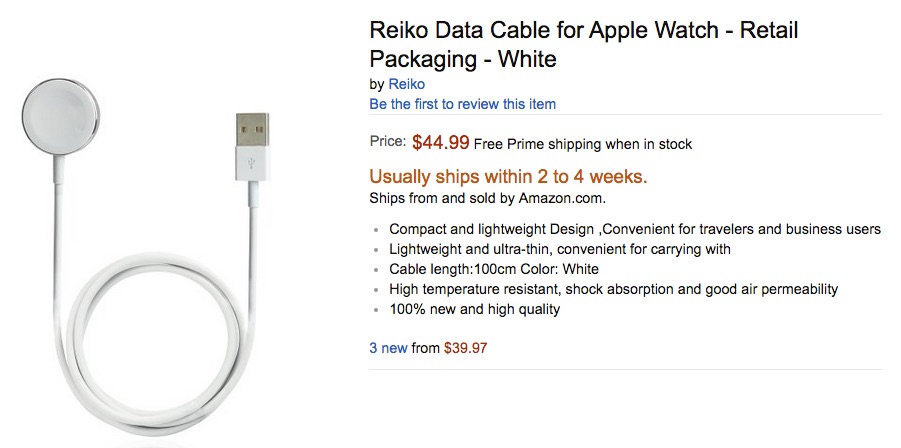Select the "Lightweight and ultra-thin" bullet

559,249
